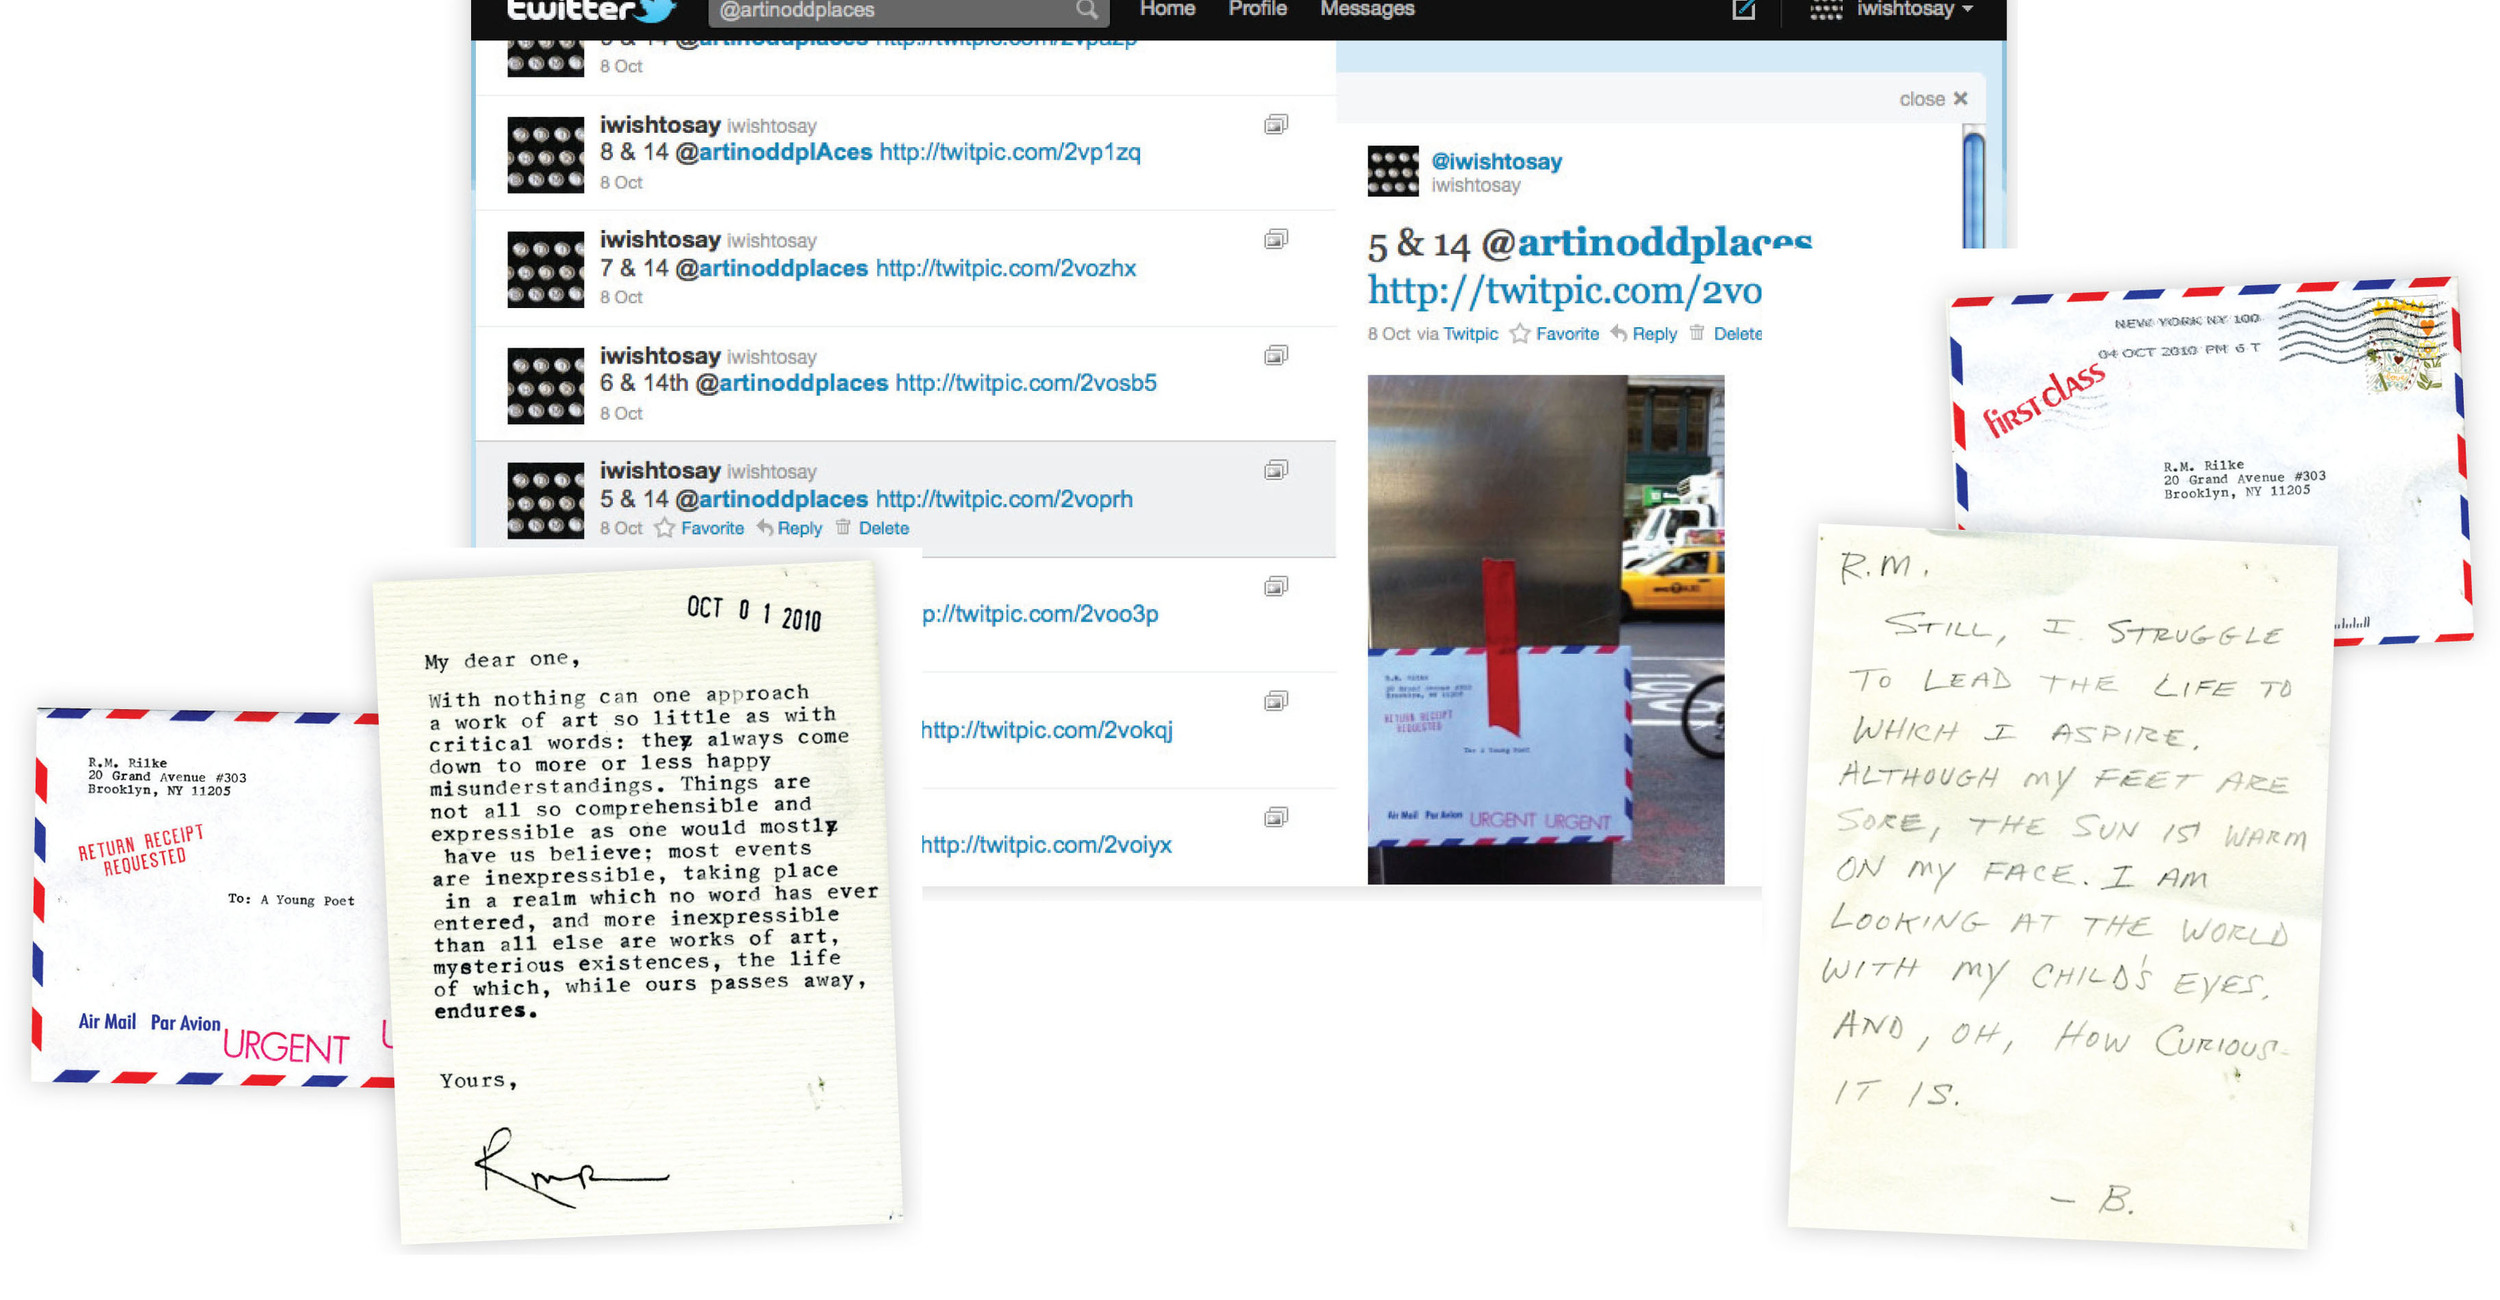
Task: Click trash icon in detail pane
Action: 1697,333
